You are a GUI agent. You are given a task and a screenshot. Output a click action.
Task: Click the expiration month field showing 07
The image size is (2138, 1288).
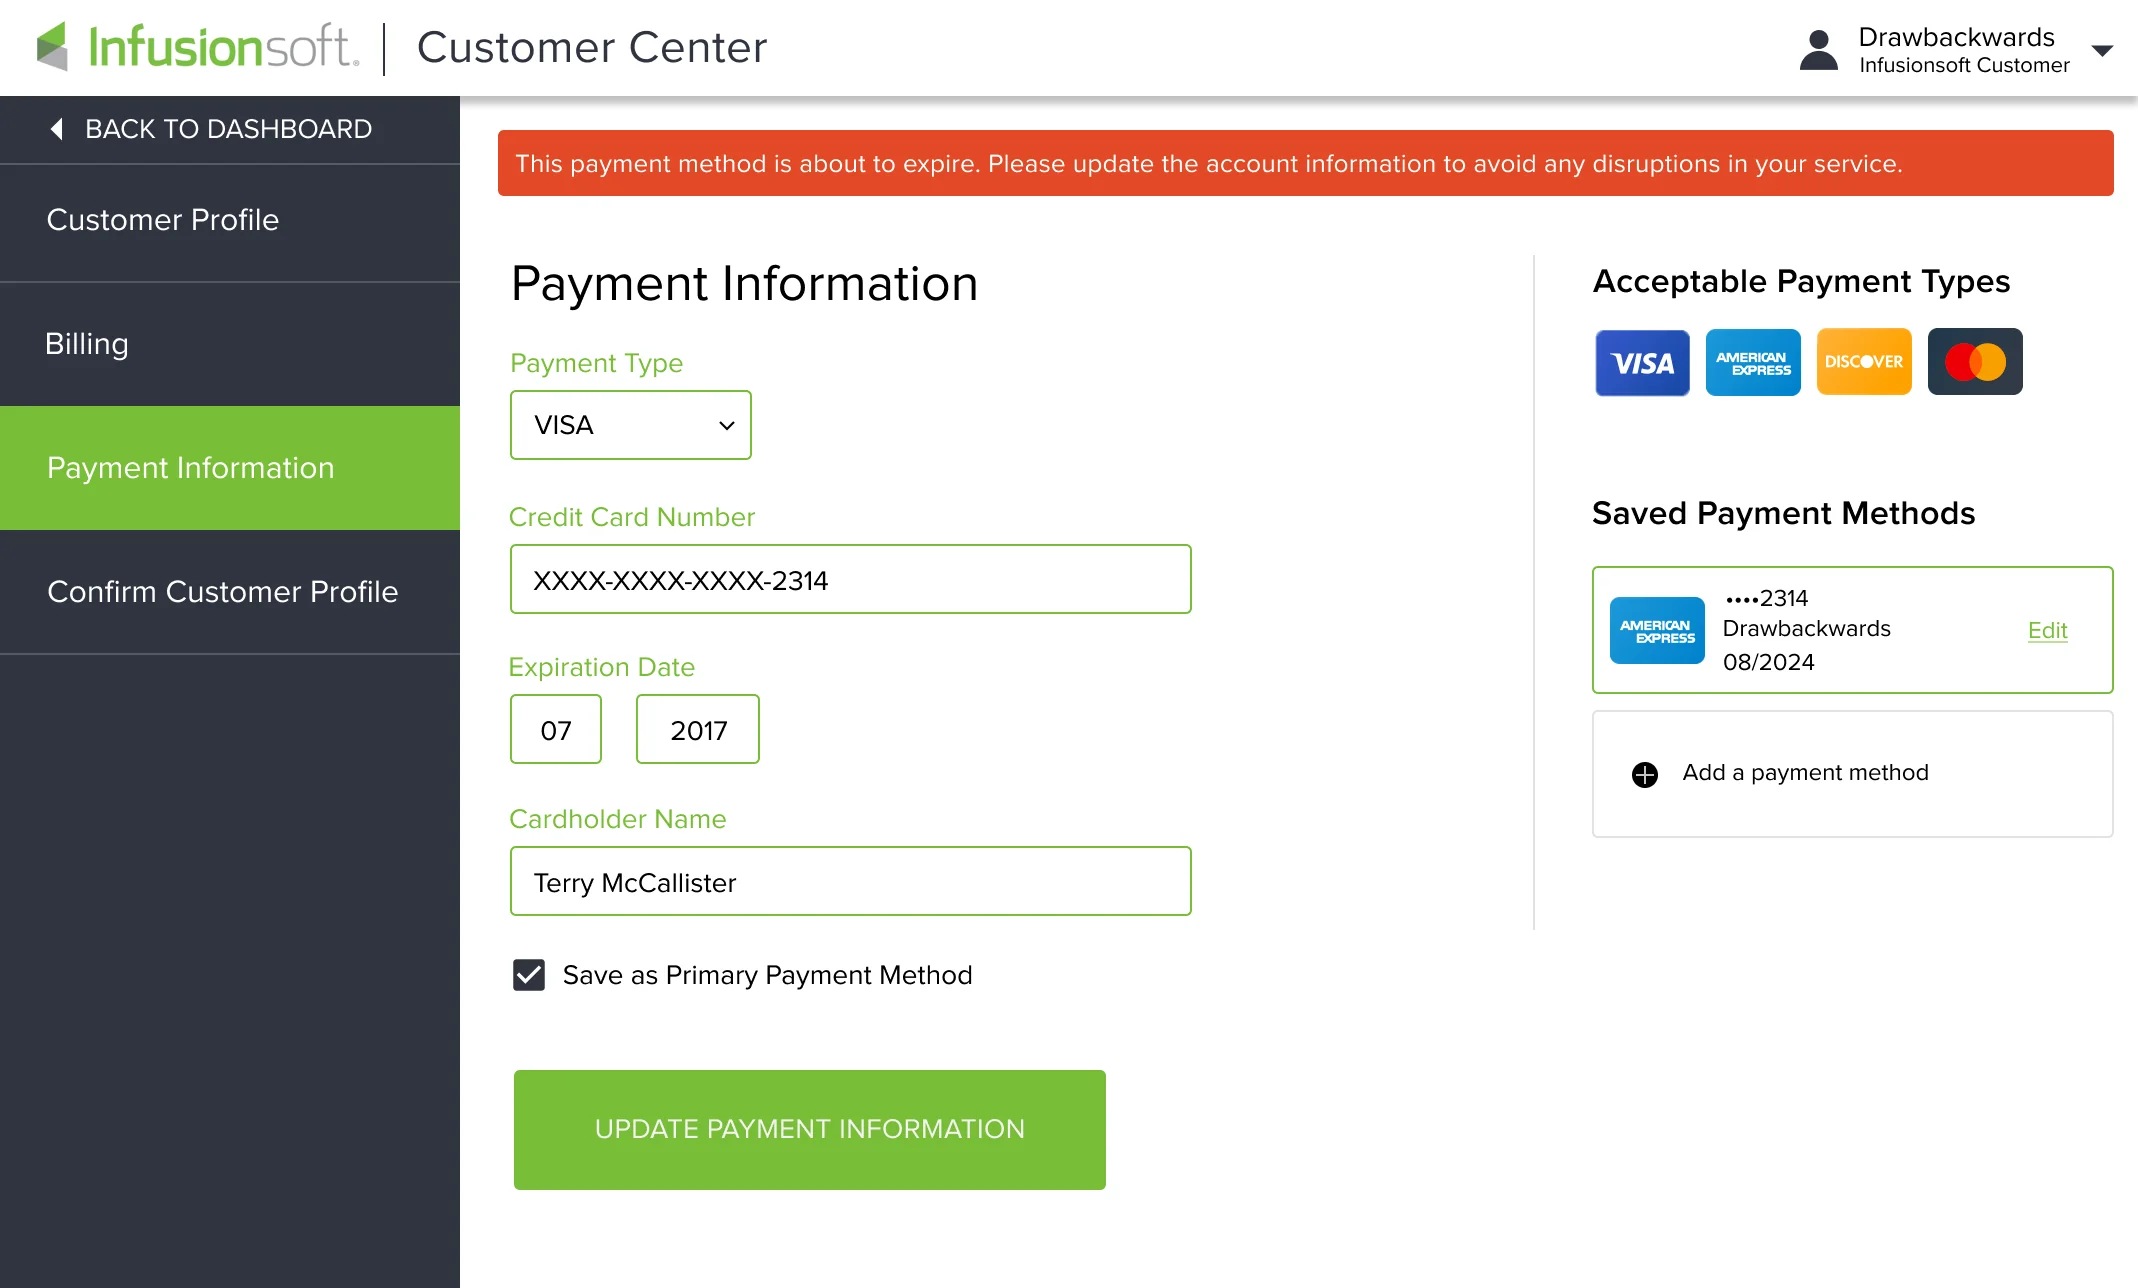(x=555, y=729)
